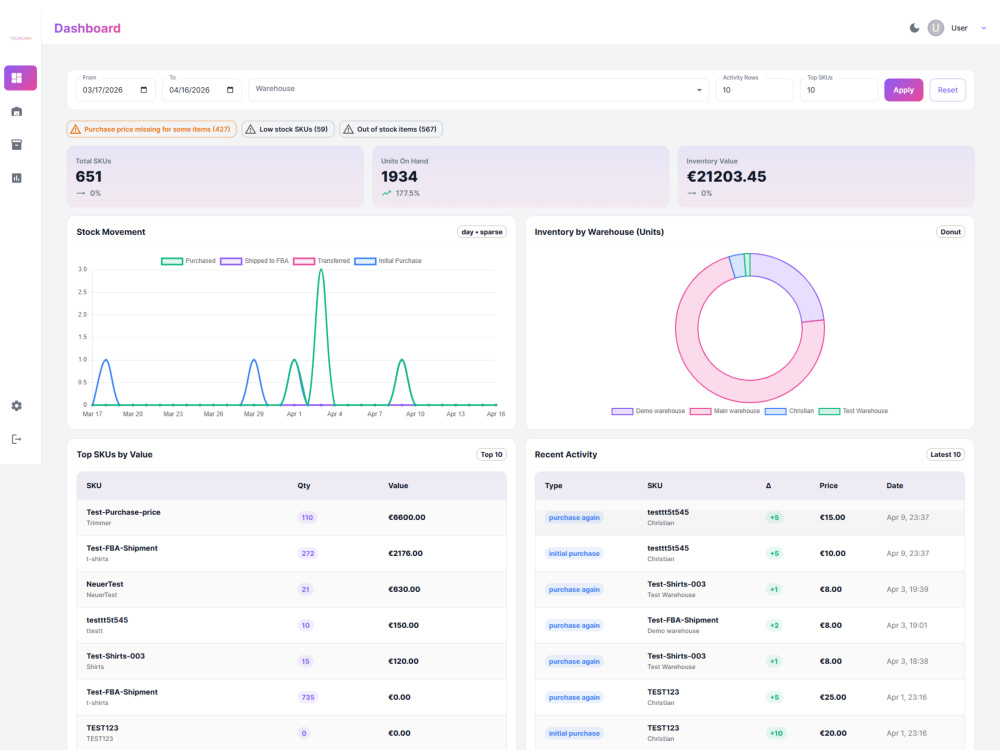Open the inventory archive box sidebar icon
Image resolution: width=1000 pixels, height=750 pixels.
pyautogui.click(x=17, y=145)
